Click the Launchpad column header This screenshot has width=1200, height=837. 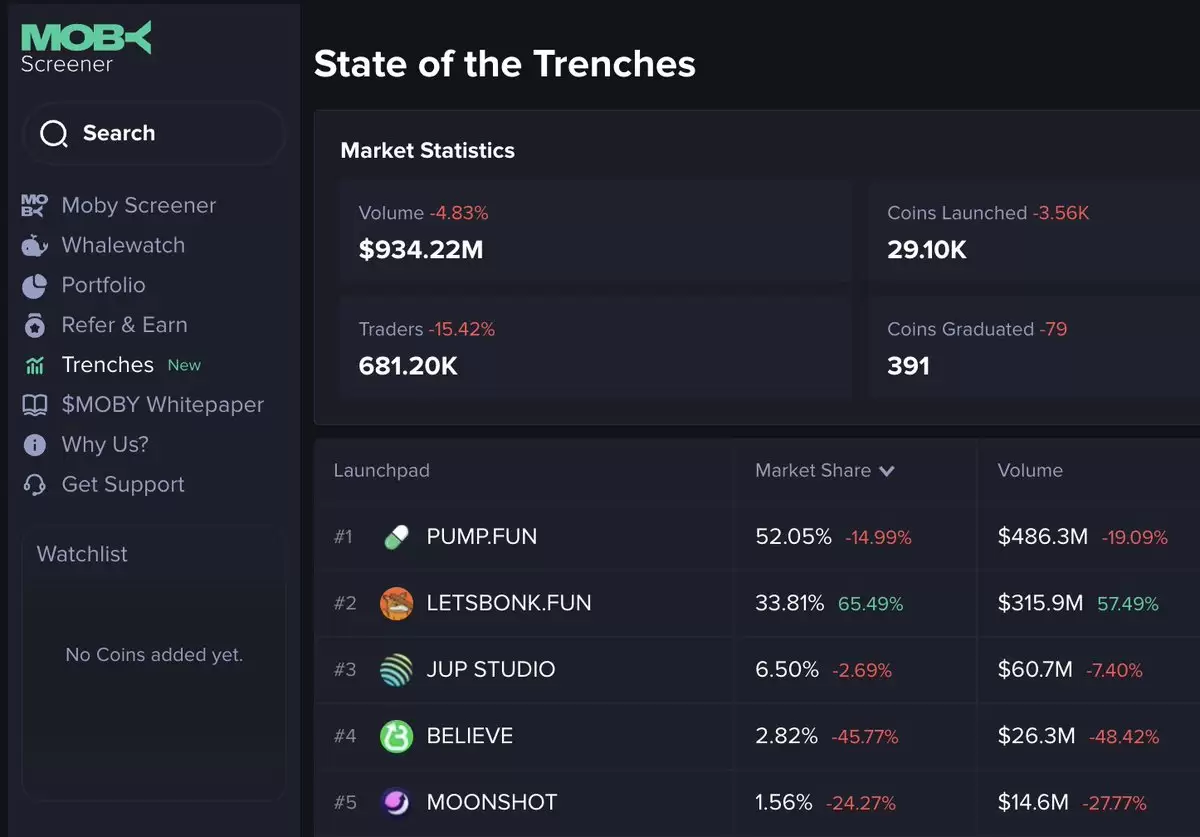point(381,471)
